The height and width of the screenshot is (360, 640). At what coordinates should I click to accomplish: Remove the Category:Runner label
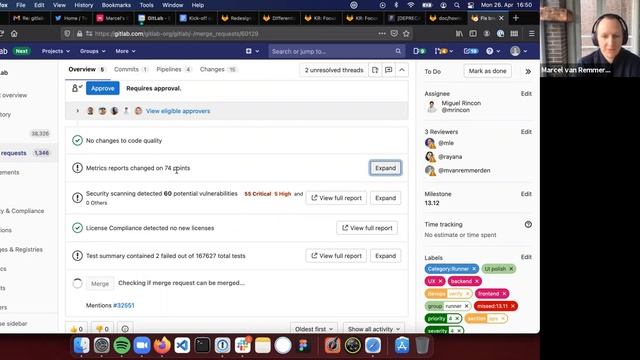coord(474,269)
